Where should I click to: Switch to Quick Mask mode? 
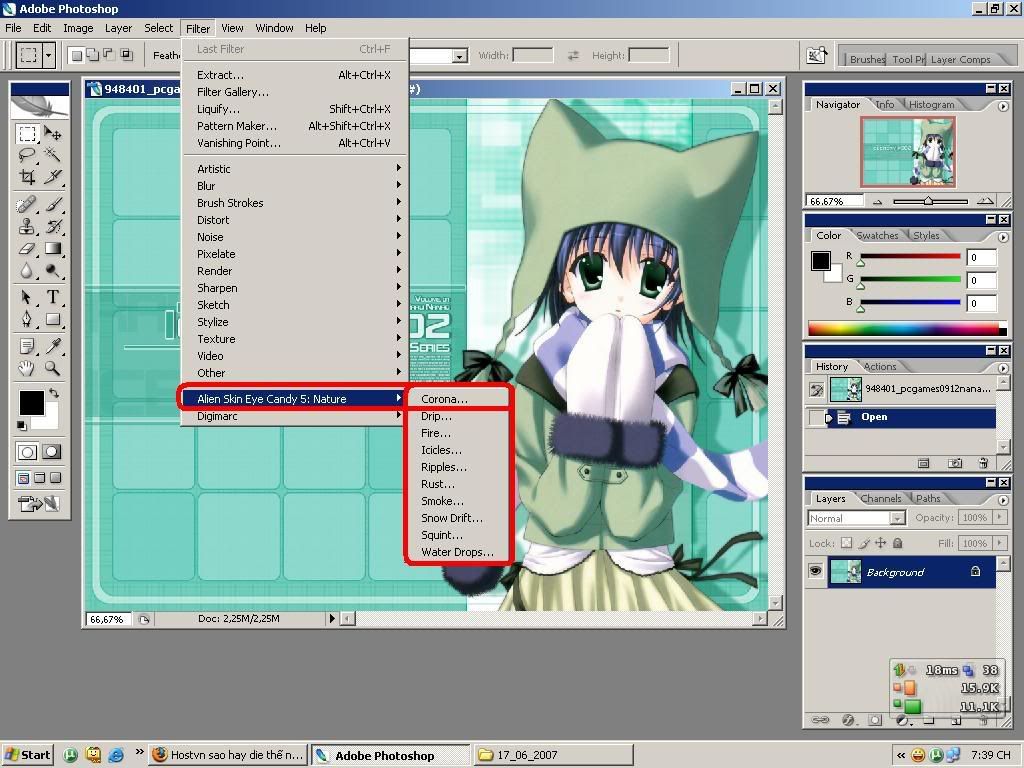pos(52,452)
